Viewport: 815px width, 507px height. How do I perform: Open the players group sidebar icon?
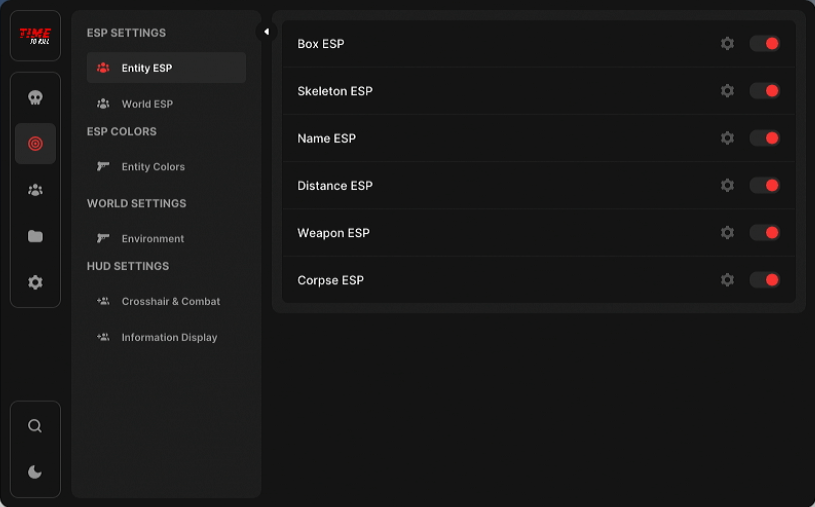click(x=35, y=190)
